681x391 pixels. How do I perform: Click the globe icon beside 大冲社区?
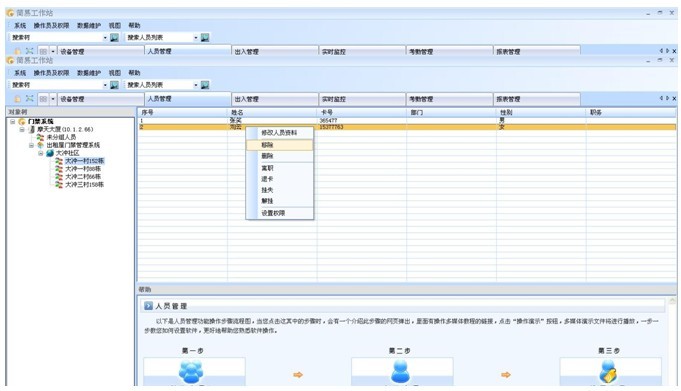[x=50, y=153]
